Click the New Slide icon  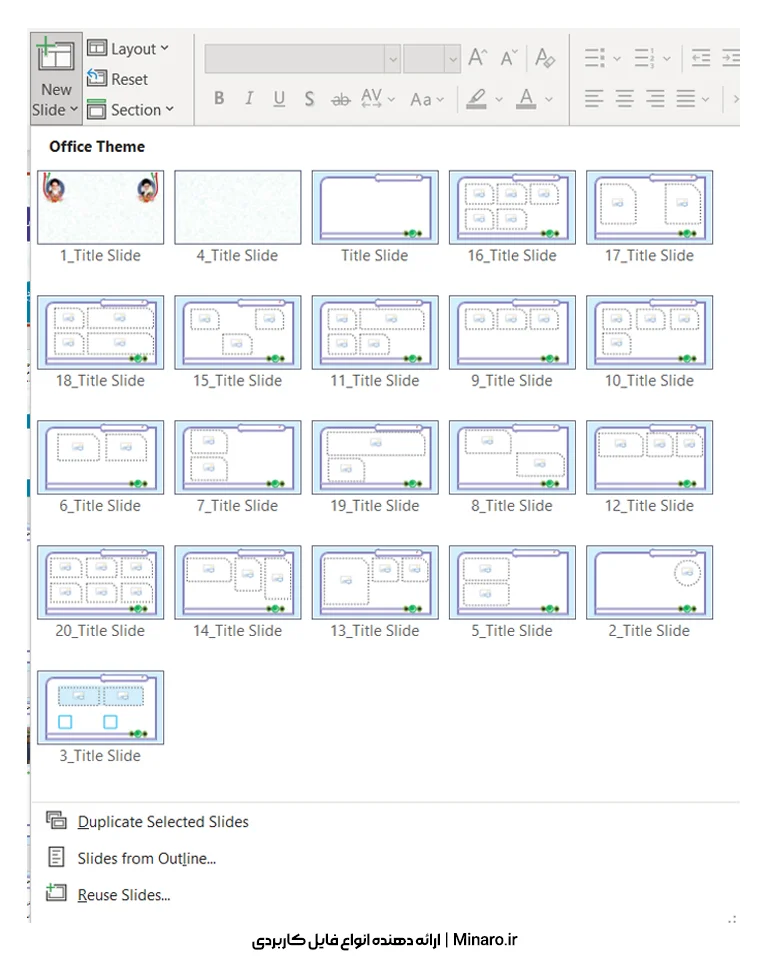(x=56, y=54)
